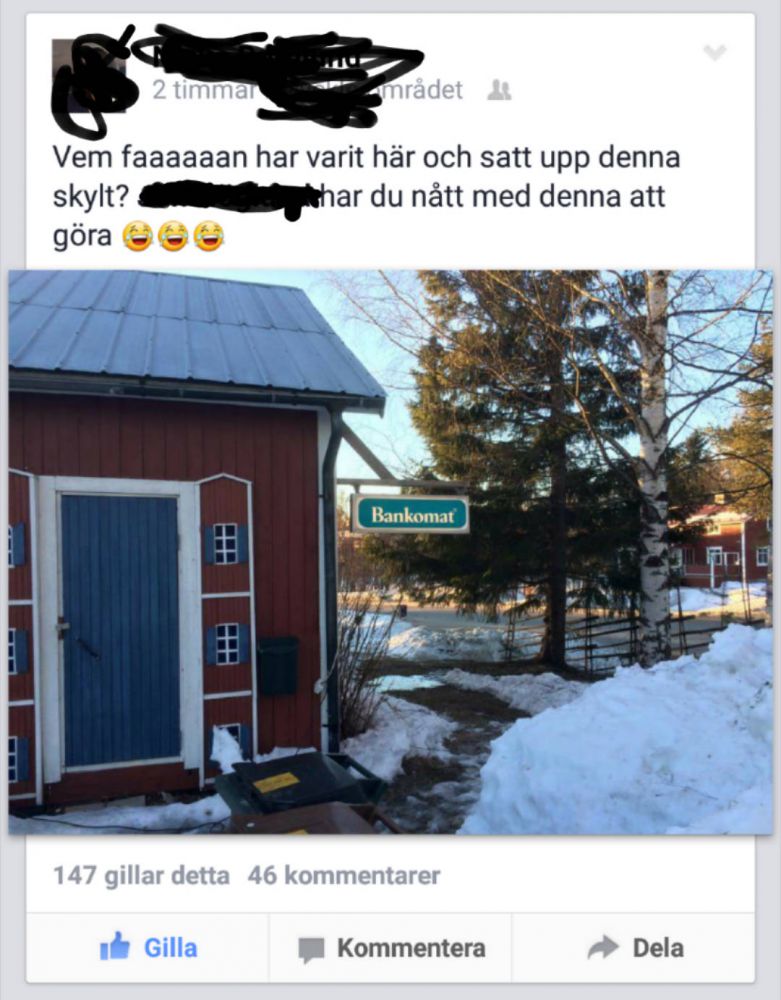The width and height of the screenshot is (781, 1000).
Task: Share the post using Dela
Action: (658, 948)
